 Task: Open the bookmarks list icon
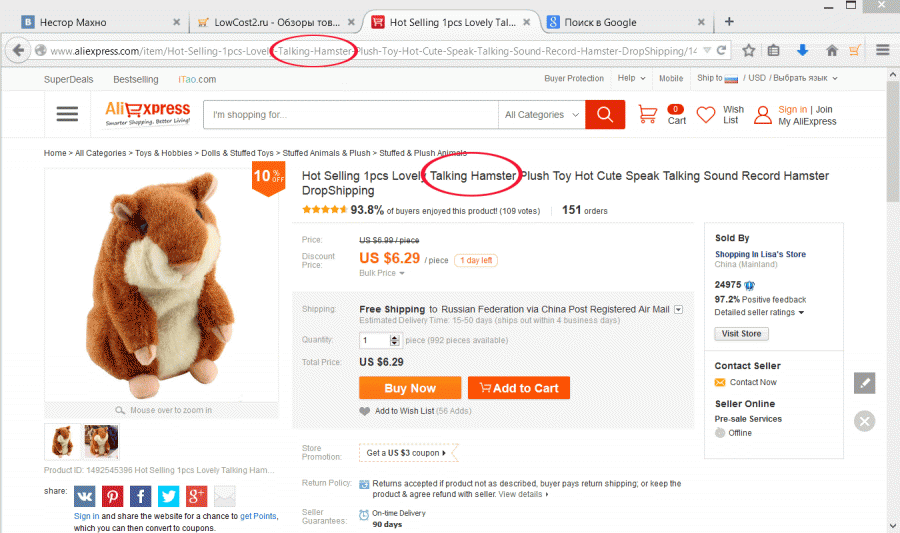point(774,50)
